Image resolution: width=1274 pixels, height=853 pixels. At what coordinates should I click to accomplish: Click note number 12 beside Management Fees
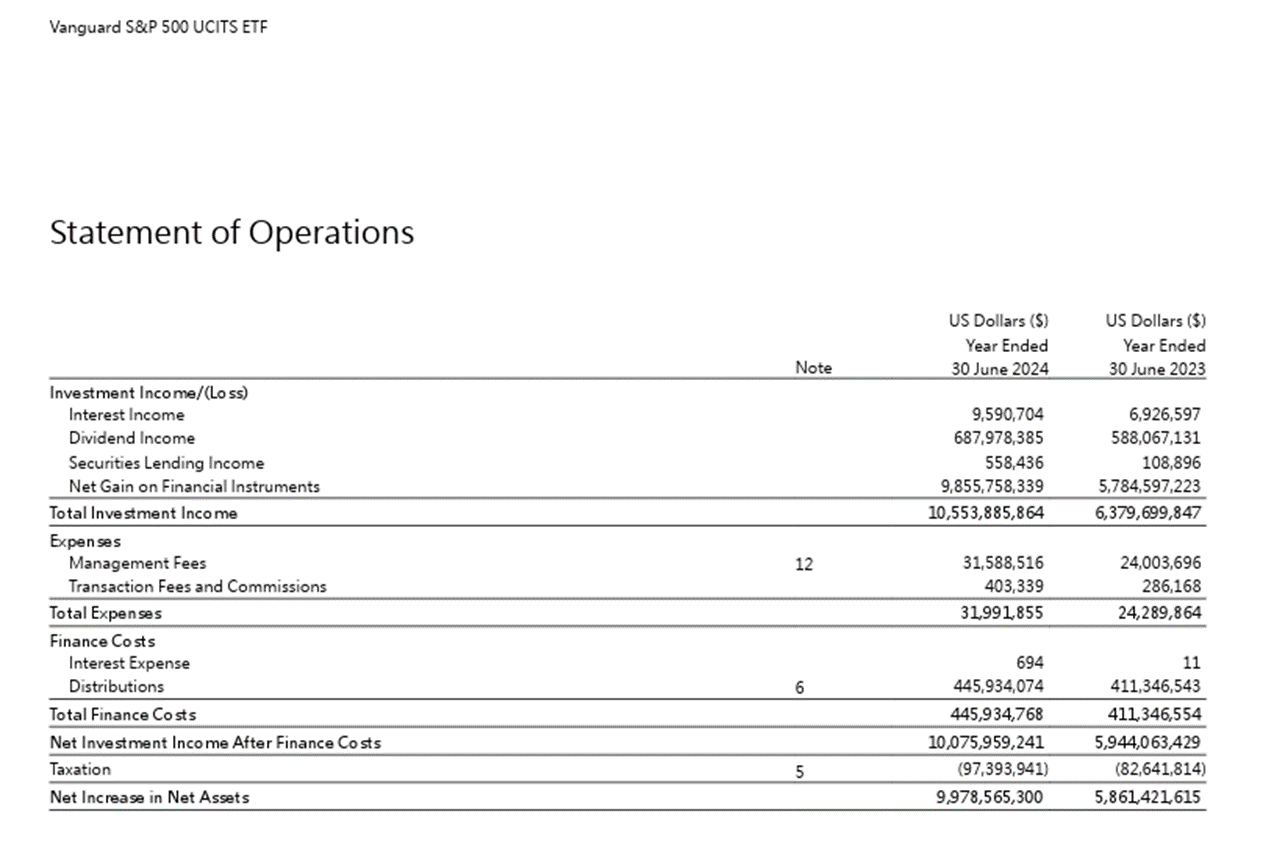point(804,564)
